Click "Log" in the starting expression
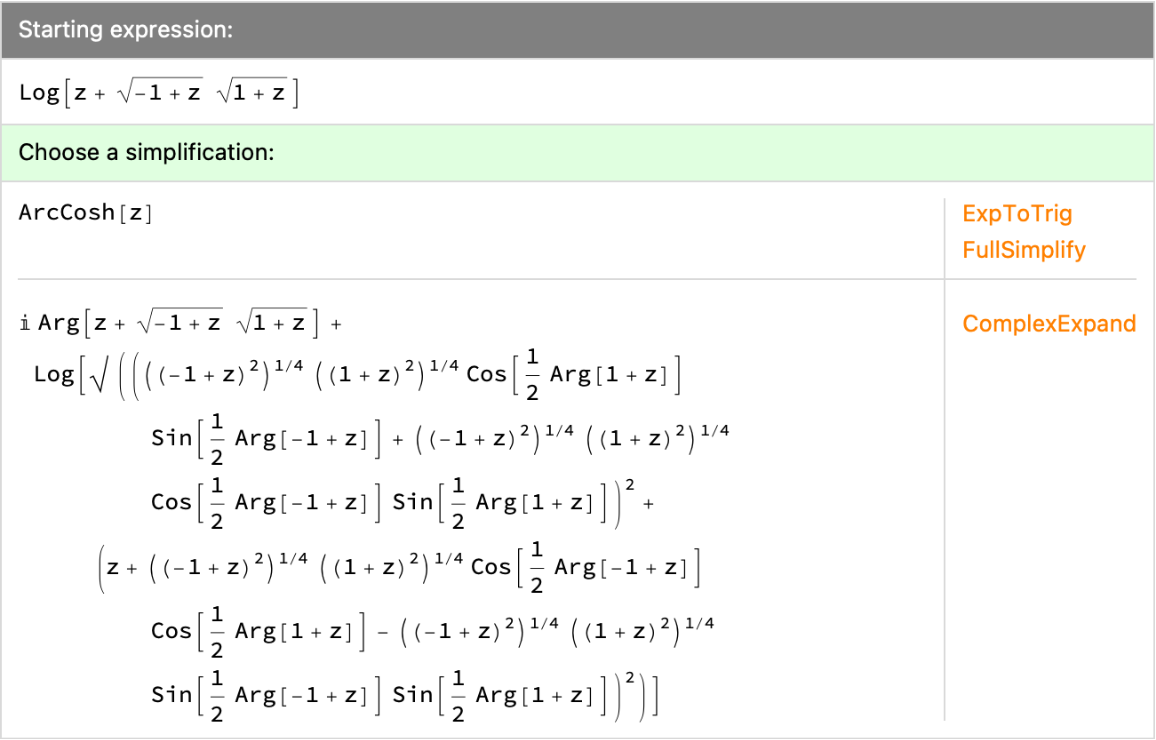Screen dimensions: 1156x740 (x=39, y=93)
